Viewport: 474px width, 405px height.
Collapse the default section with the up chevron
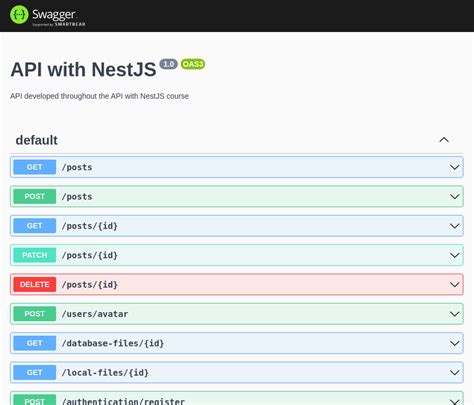(444, 140)
